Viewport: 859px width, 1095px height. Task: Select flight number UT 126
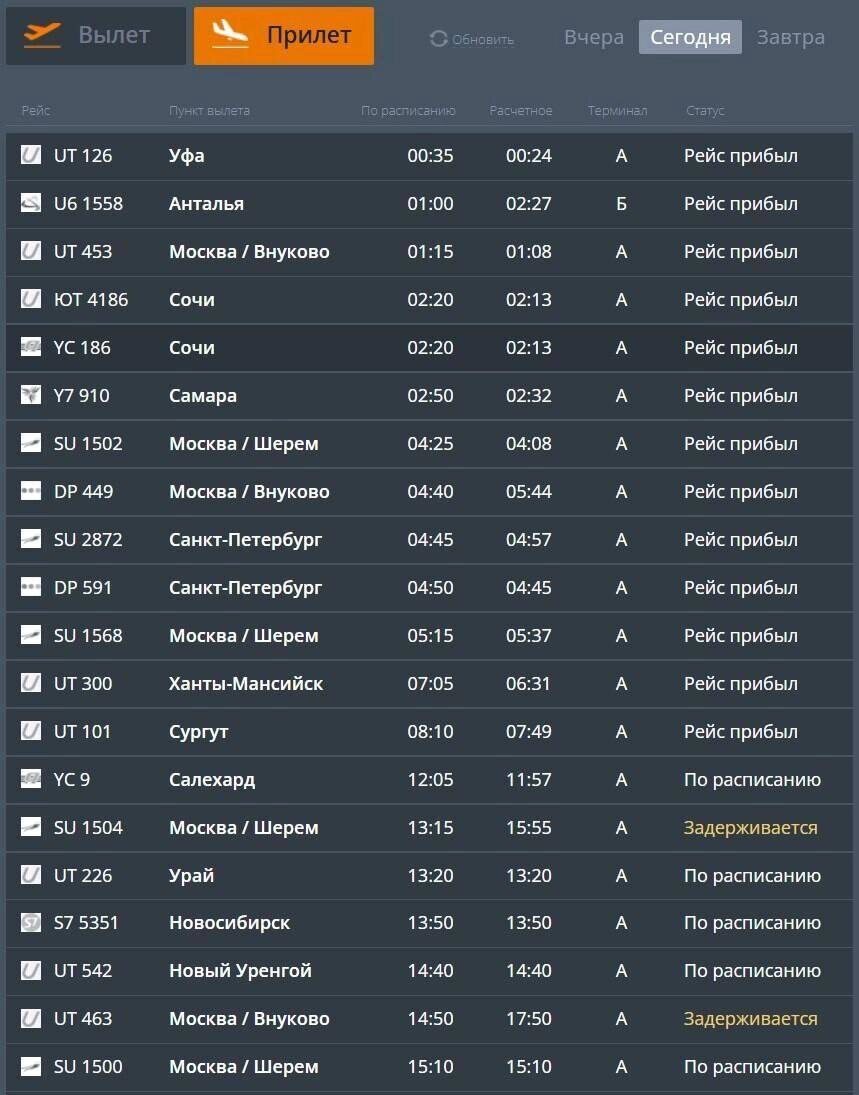pyautogui.click(x=83, y=156)
